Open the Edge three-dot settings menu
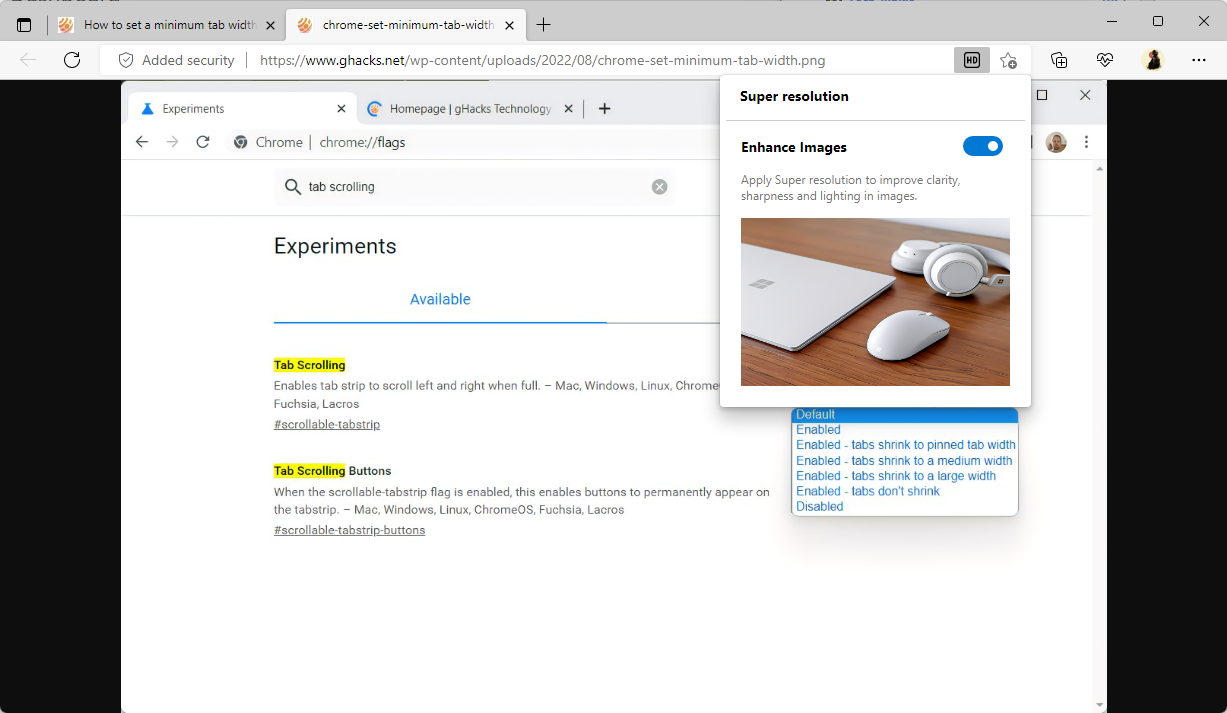This screenshot has width=1227, height=713. tap(1198, 60)
